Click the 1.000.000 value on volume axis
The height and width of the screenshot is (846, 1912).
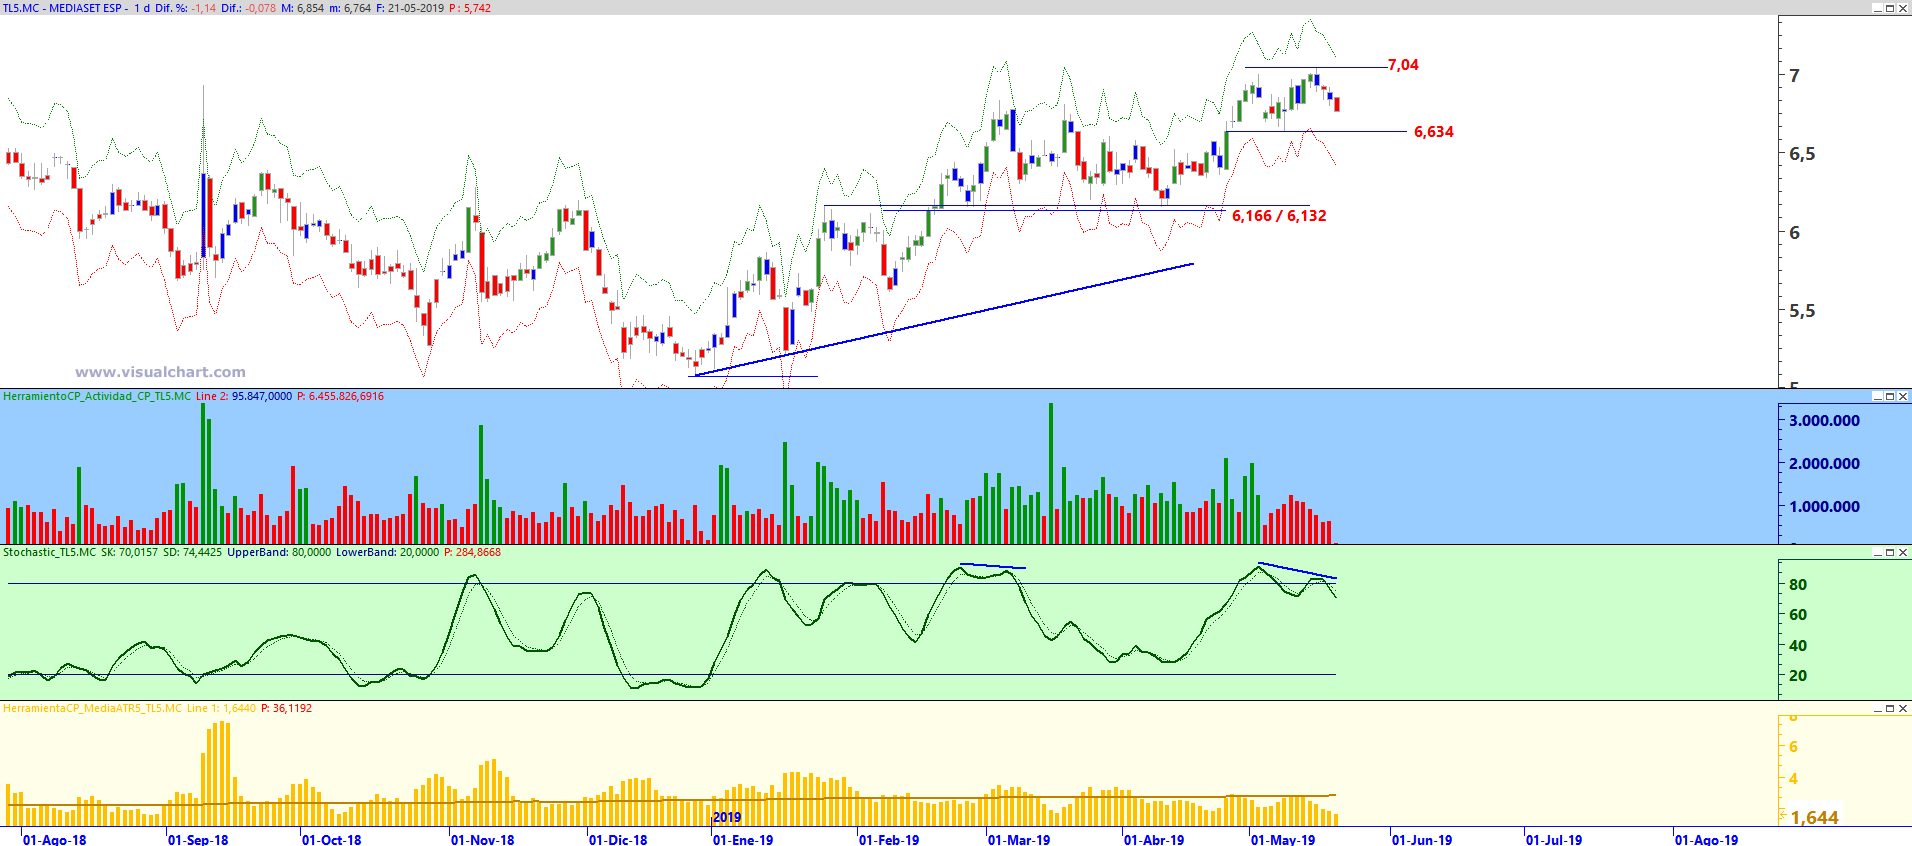[1825, 507]
